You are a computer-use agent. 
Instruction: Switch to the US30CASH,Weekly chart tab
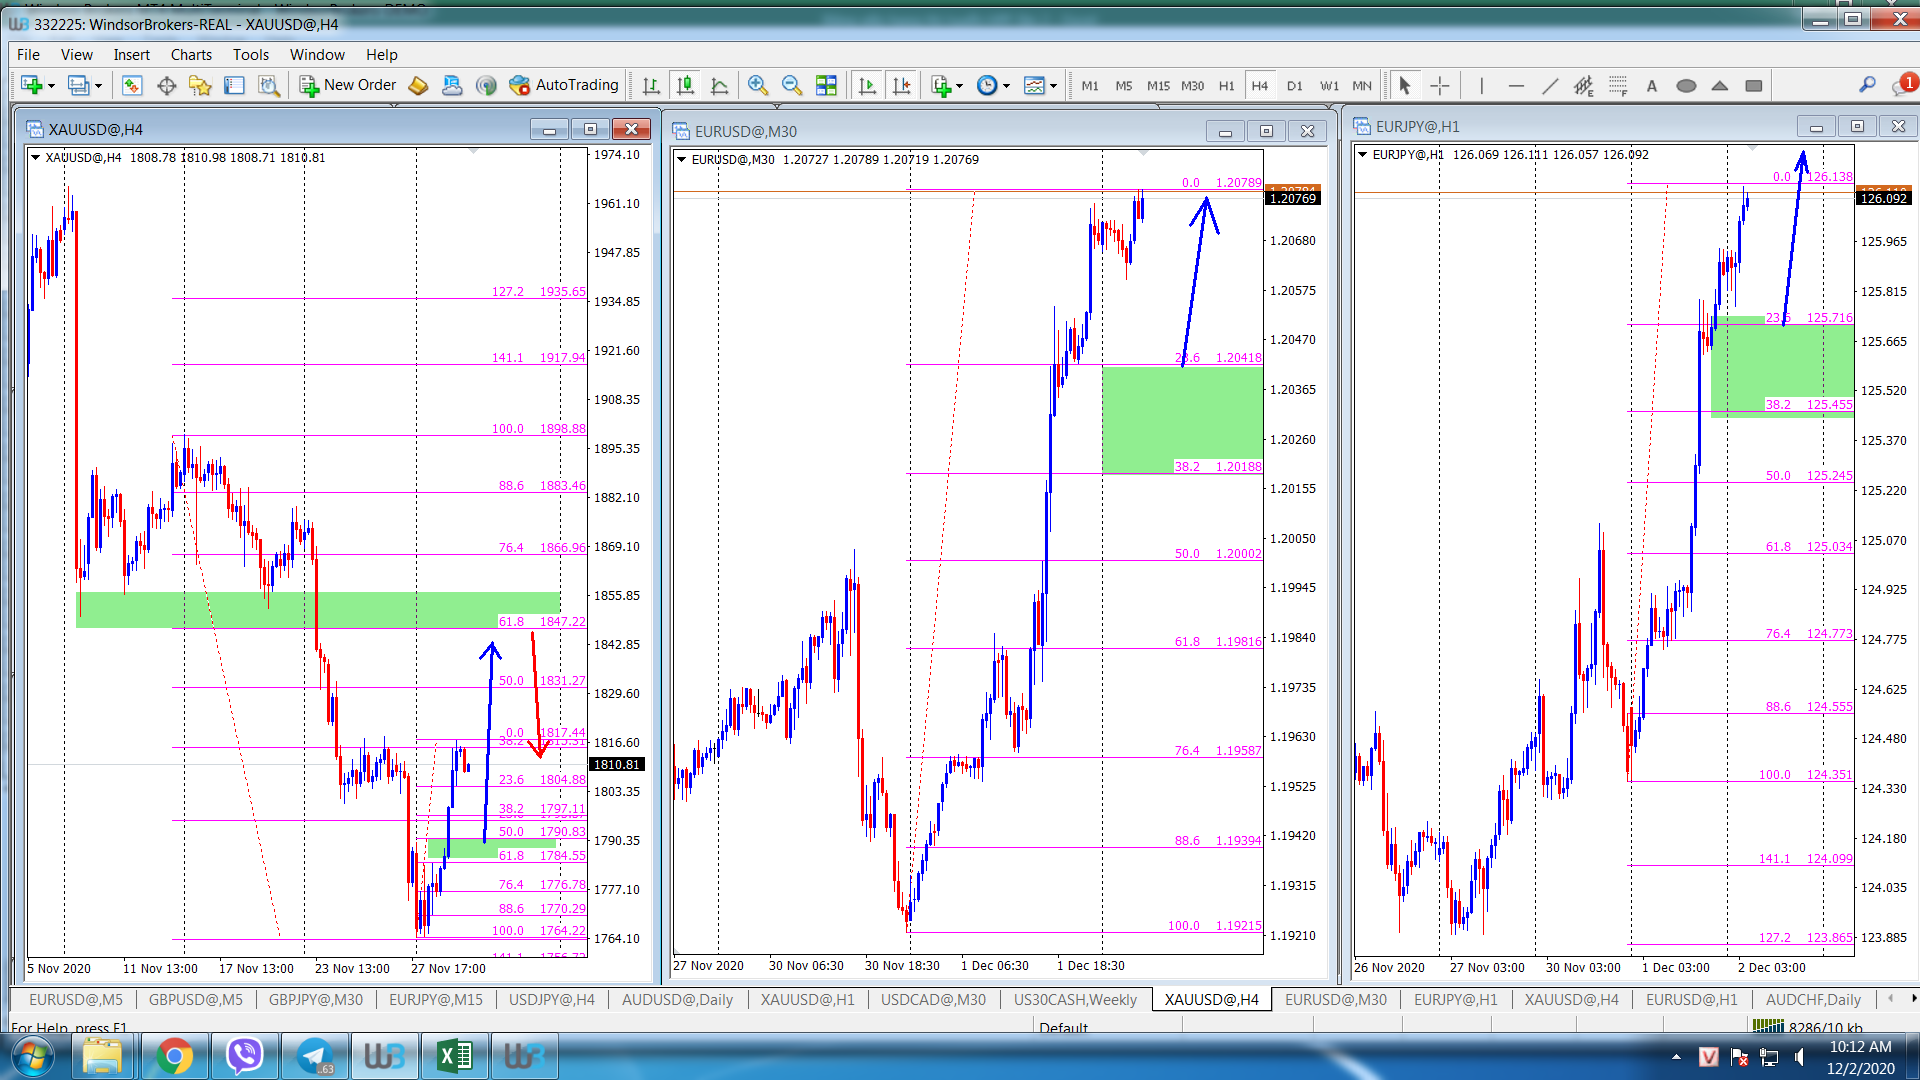pos(1075,999)
